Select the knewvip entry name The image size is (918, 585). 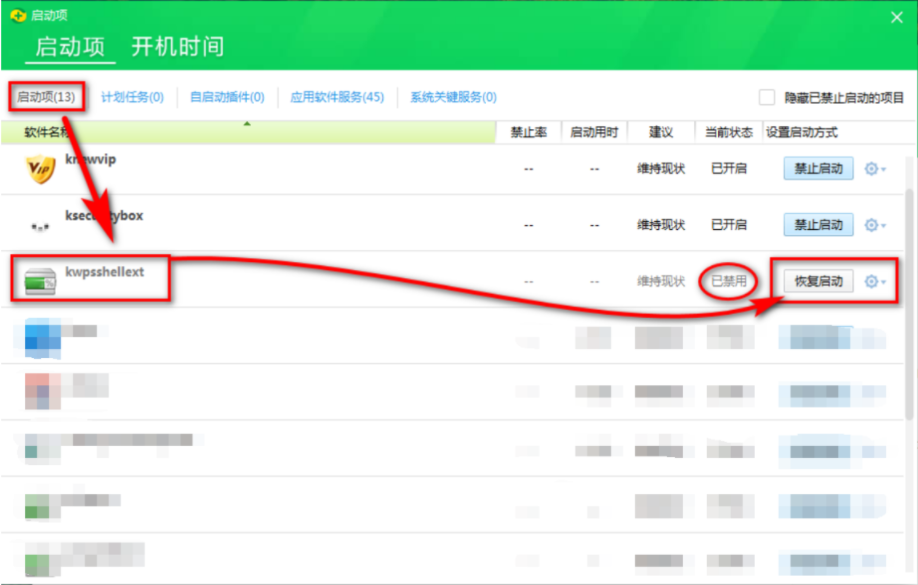click(90, 159)
